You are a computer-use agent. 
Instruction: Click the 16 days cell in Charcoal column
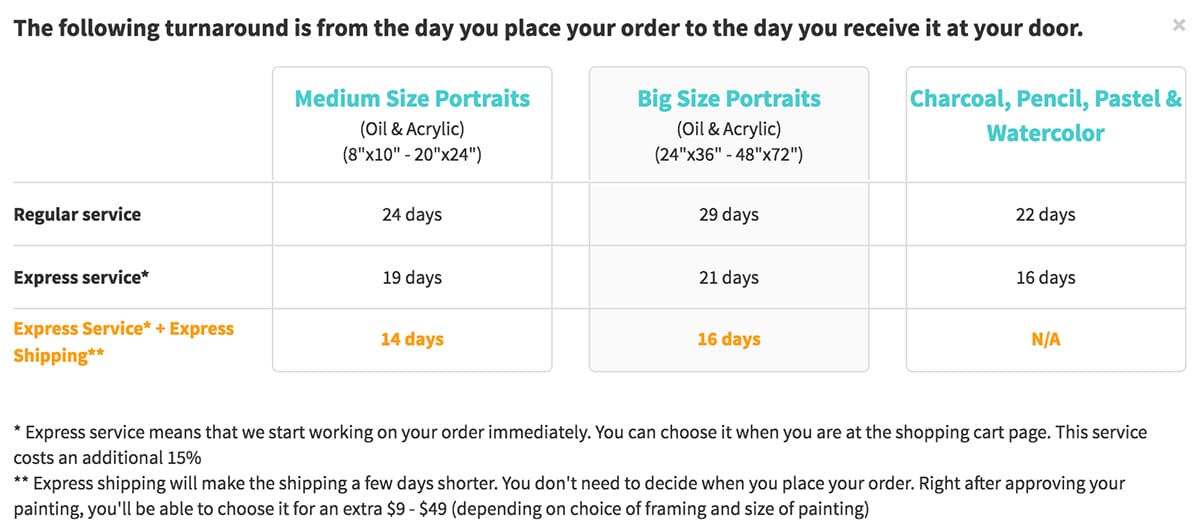coord(1046,277)
